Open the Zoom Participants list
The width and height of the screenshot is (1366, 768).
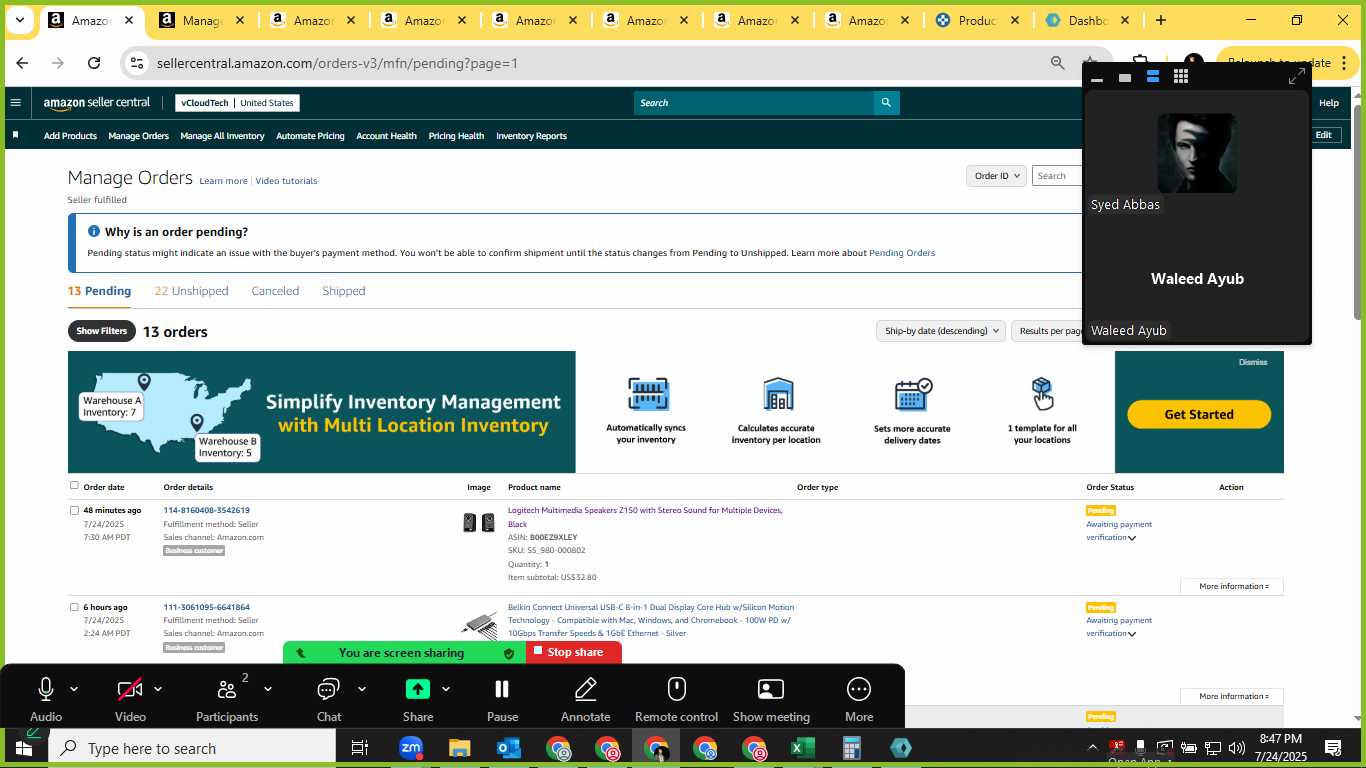tap(227, 699)
